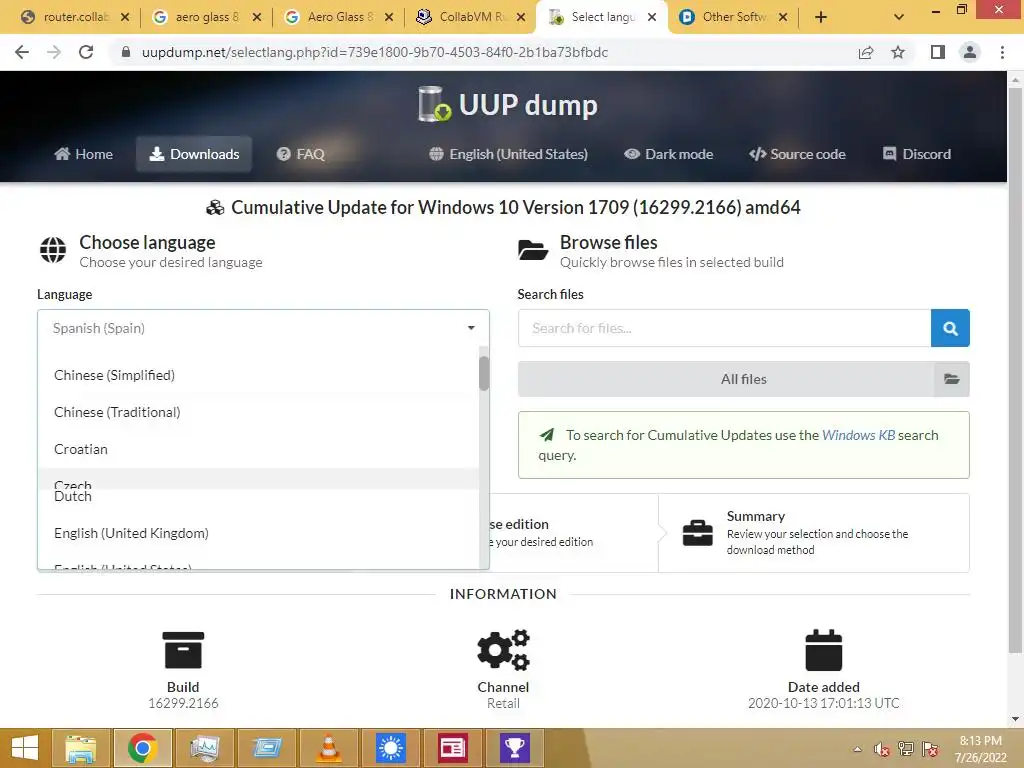1024x768 pixels.
Task: Open Discord link
Action: click(x=917, y=154)
